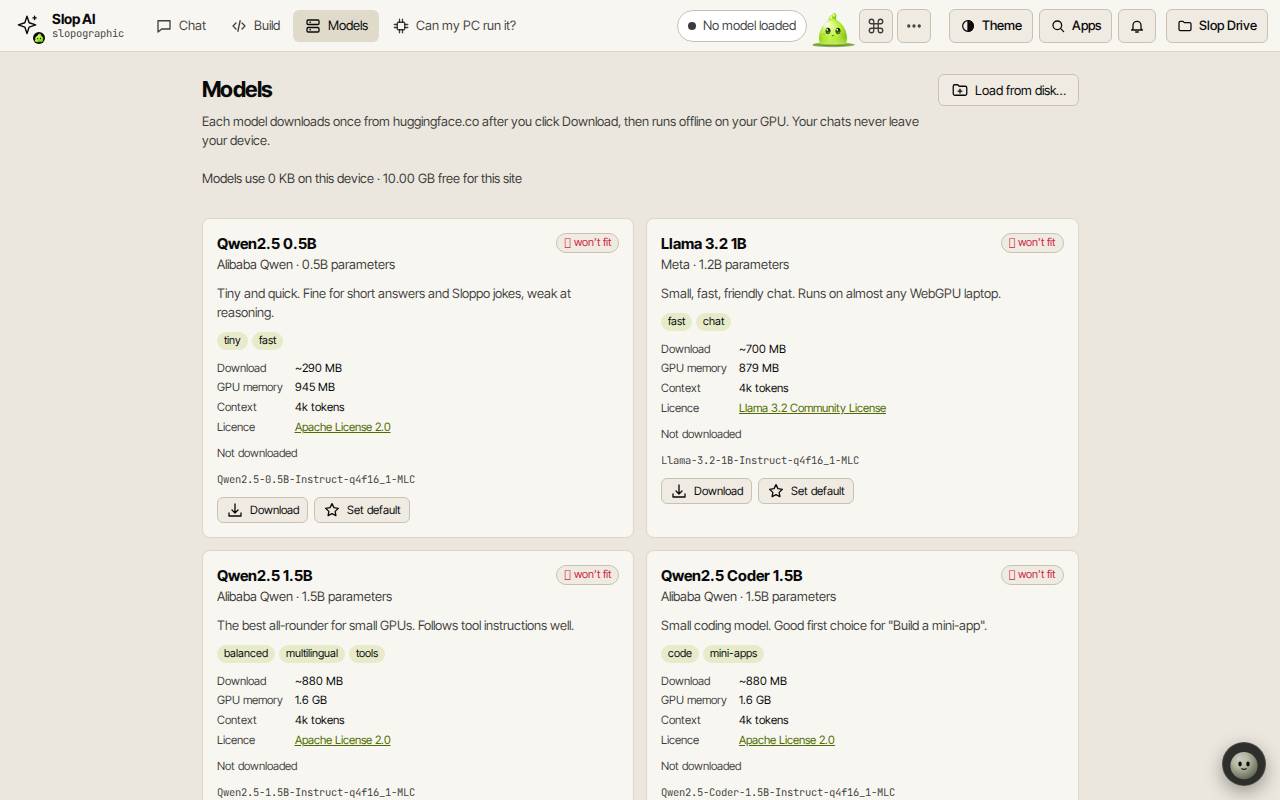
Task: Set Qwen2.5 0.5B as default
Action: 362,510
